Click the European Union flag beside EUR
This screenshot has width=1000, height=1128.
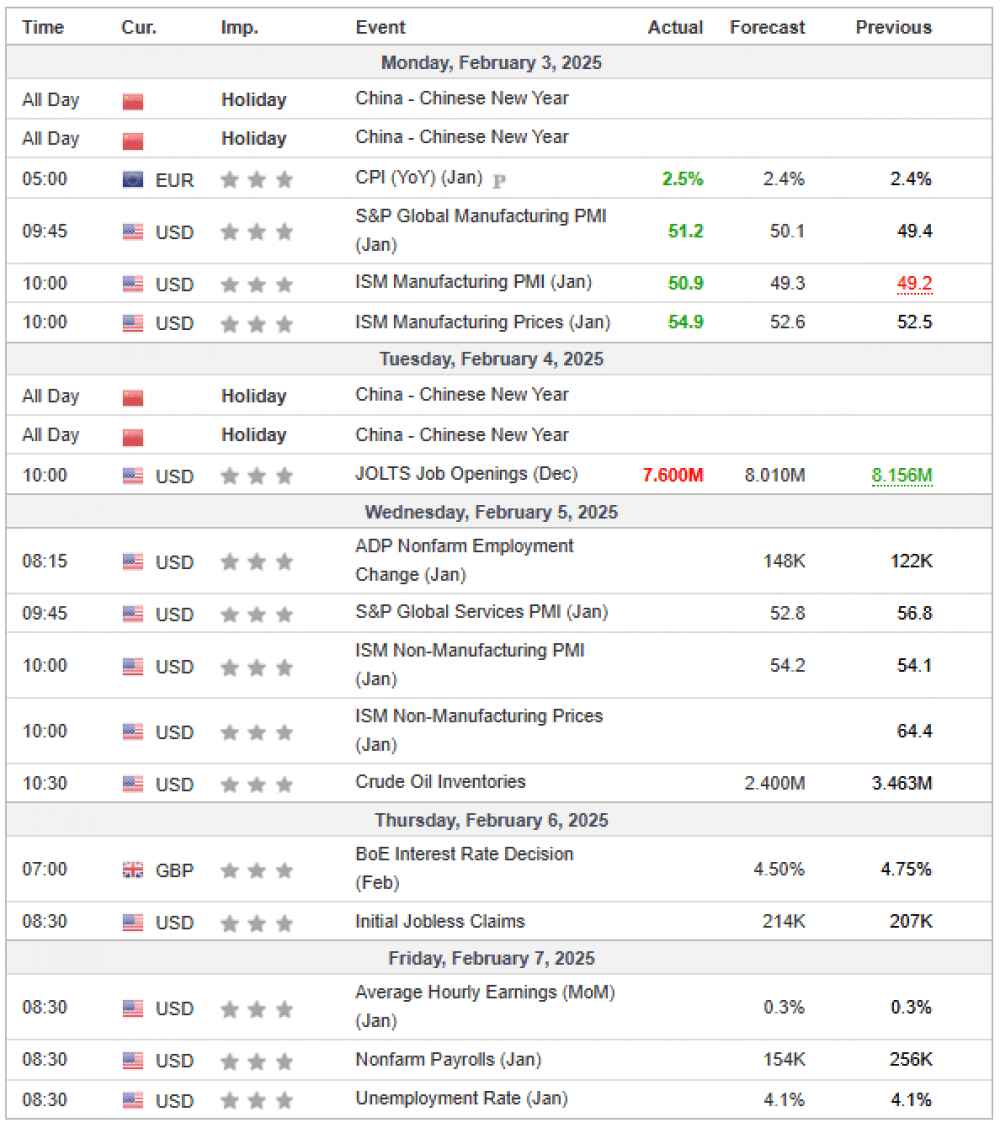(132, 179)
